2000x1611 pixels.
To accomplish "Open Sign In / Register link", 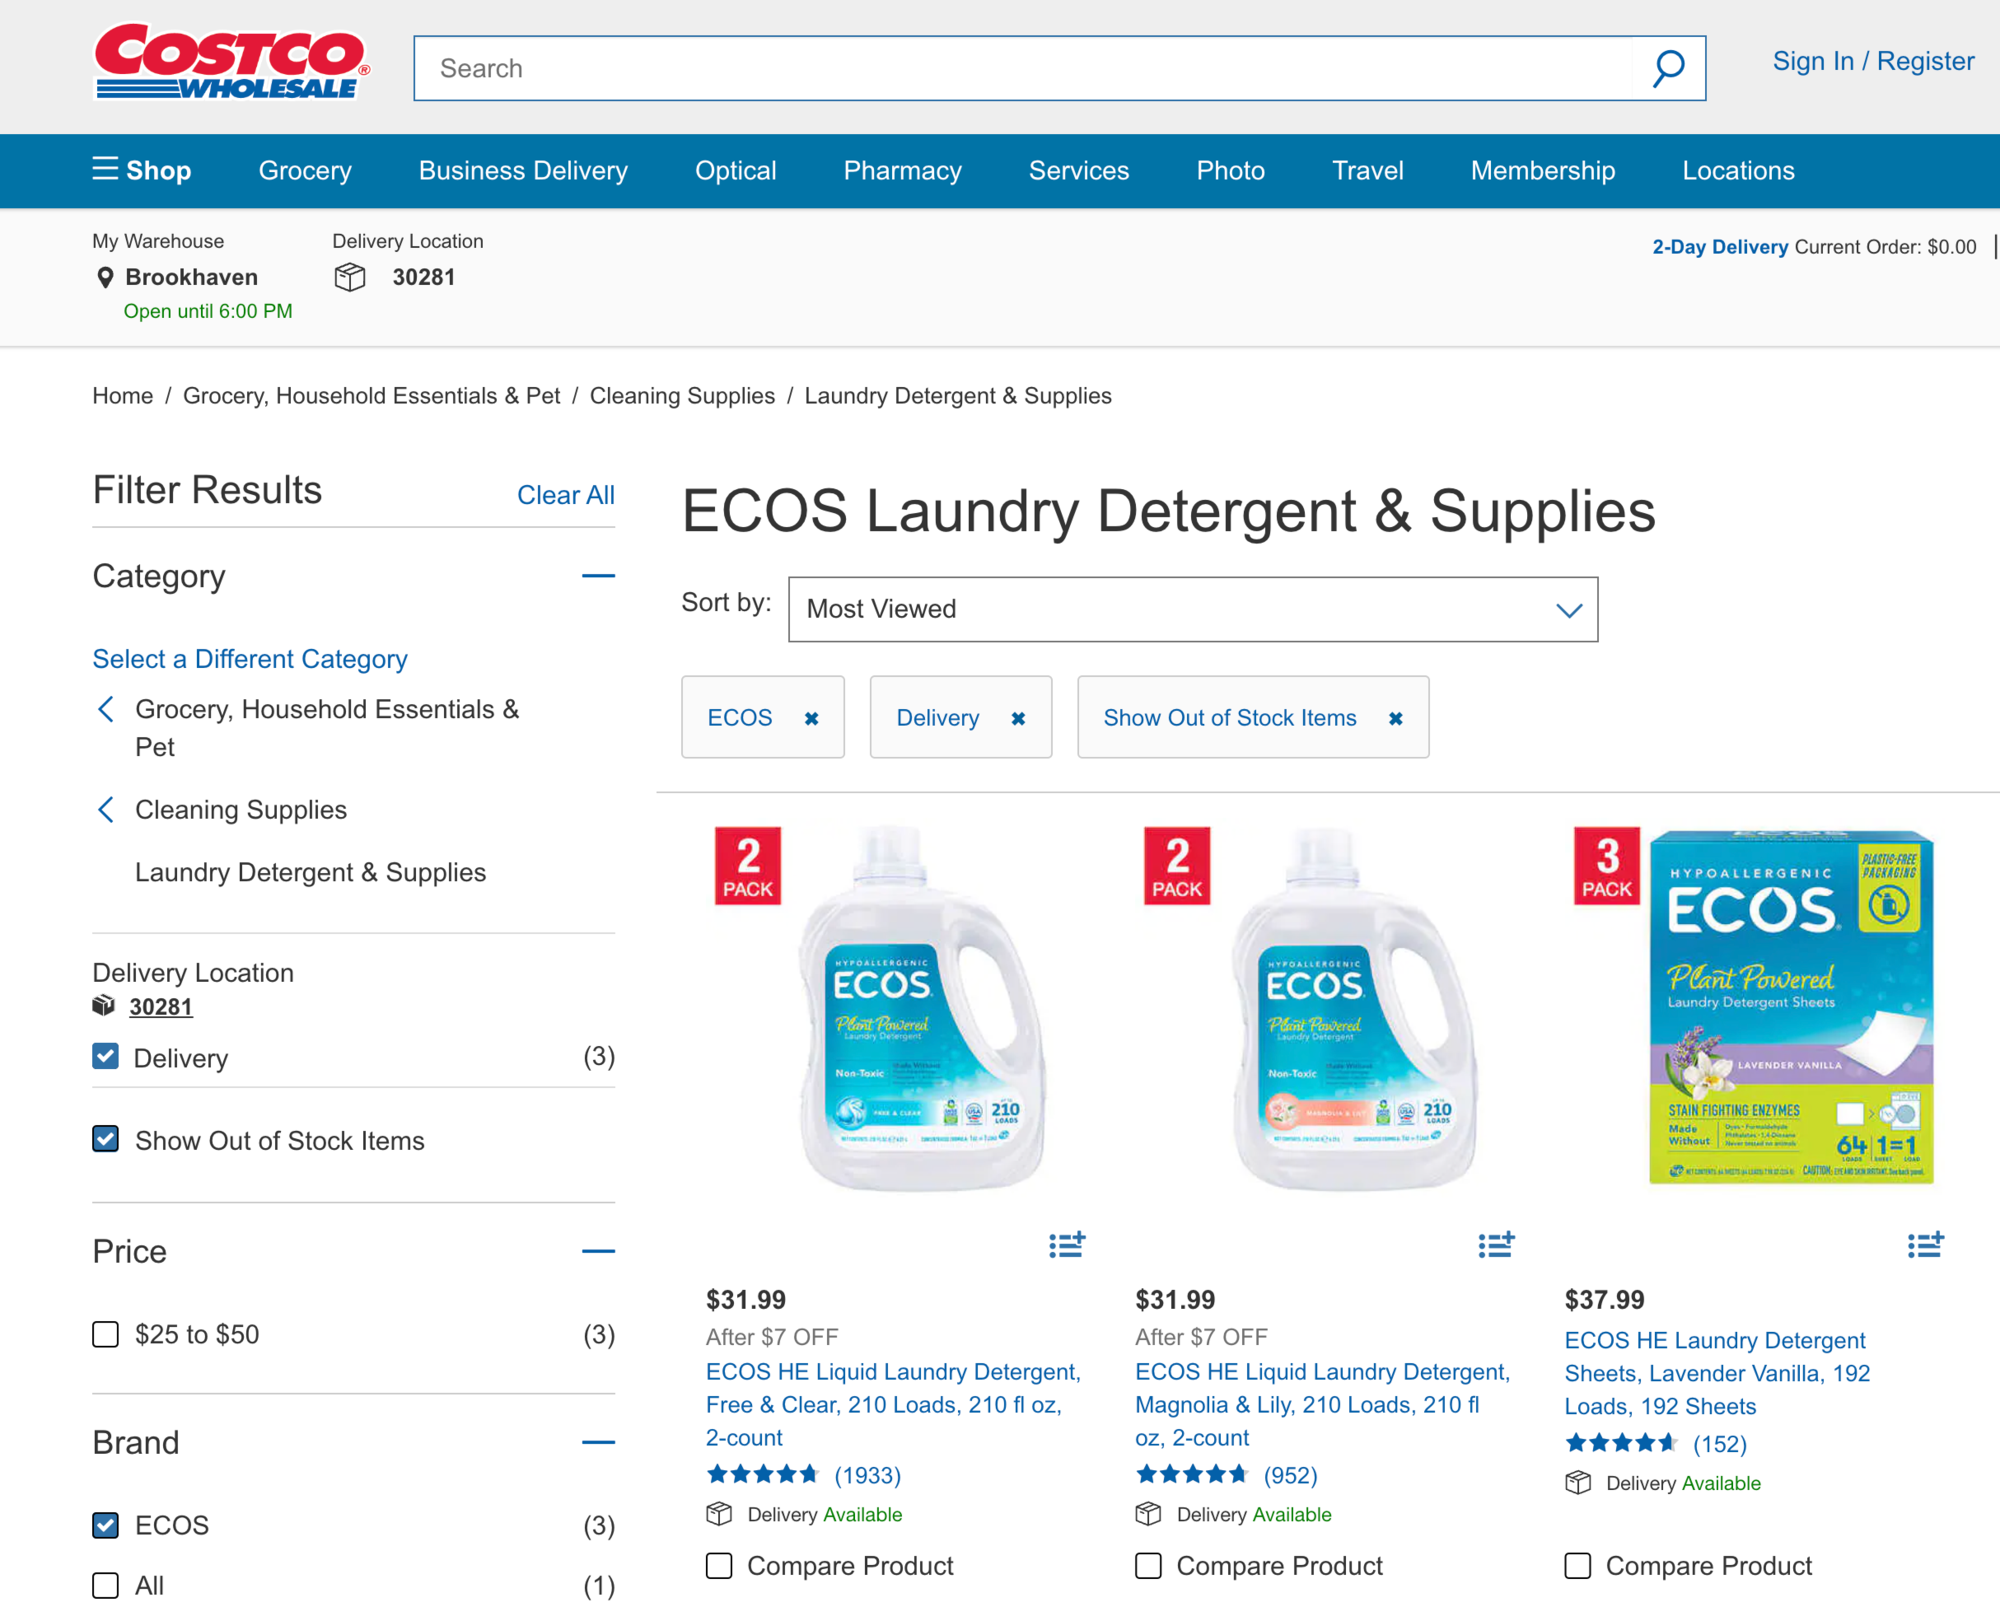I will pyautogui.click(x=1873, y=61).
